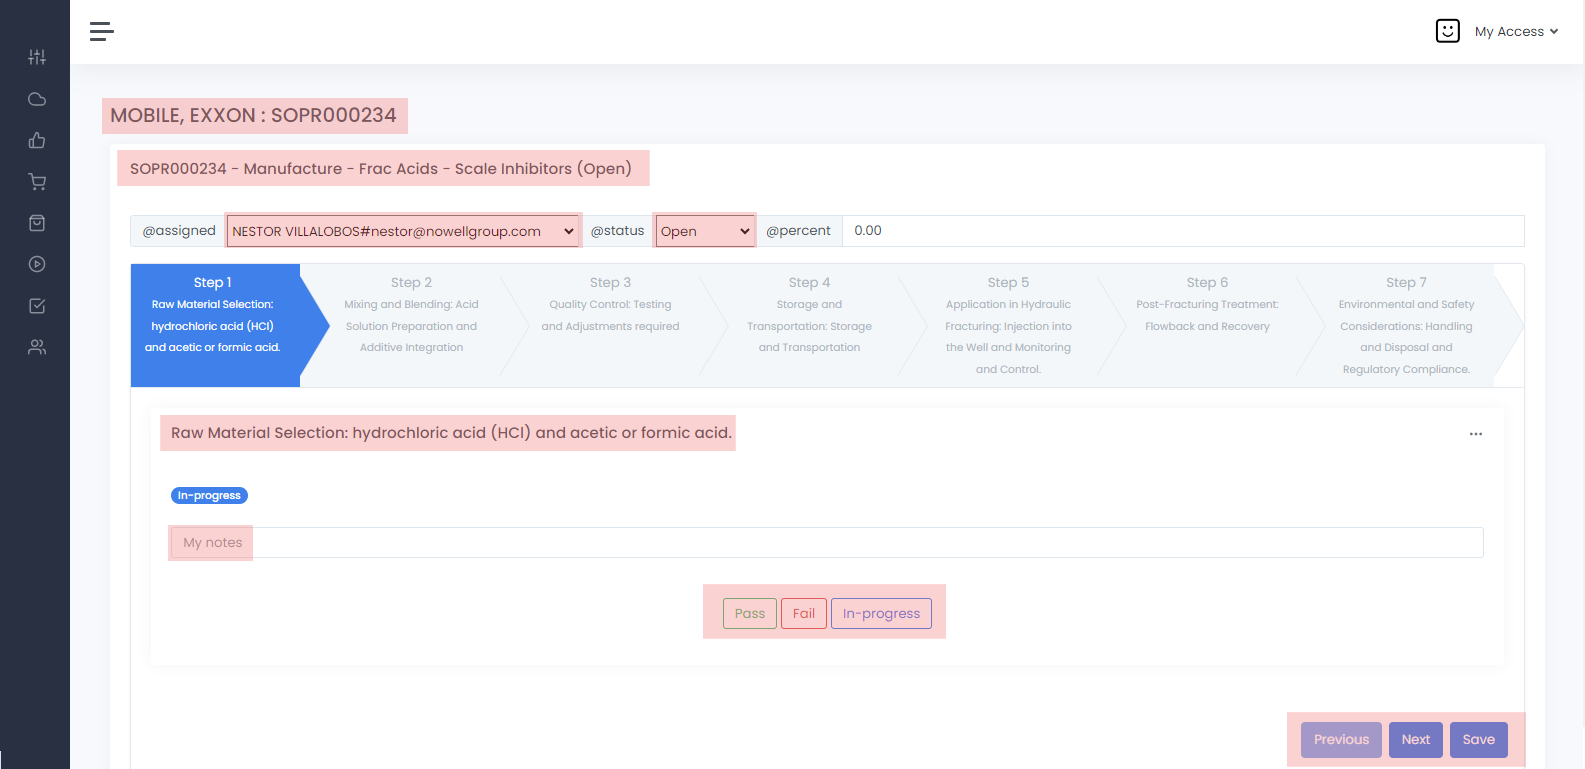Go to Step 7 Environmental and Safety
The width and height of the screenshot is (1585, 769).
pos(1406,325)
